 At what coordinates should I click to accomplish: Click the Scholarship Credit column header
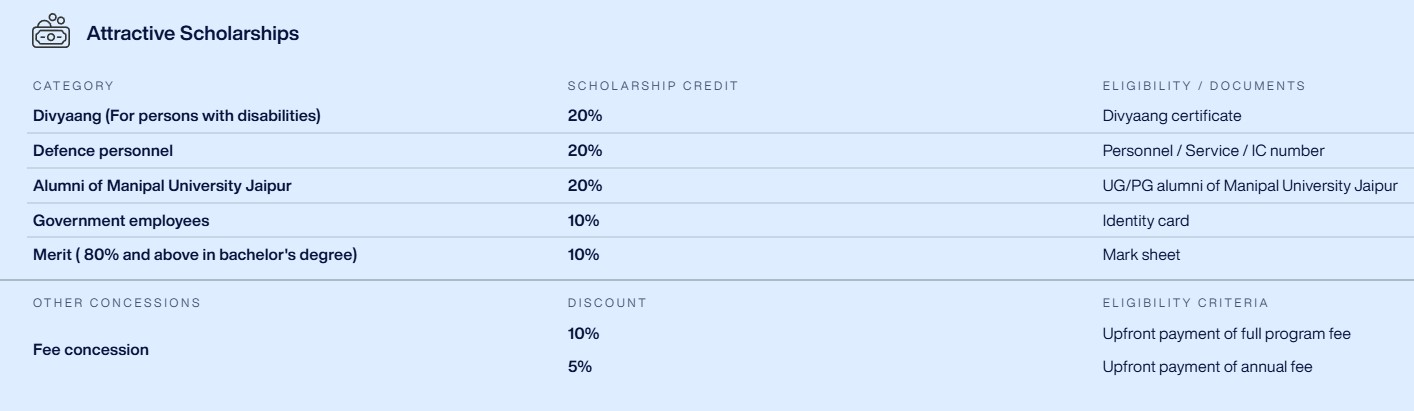click(652, 86)
